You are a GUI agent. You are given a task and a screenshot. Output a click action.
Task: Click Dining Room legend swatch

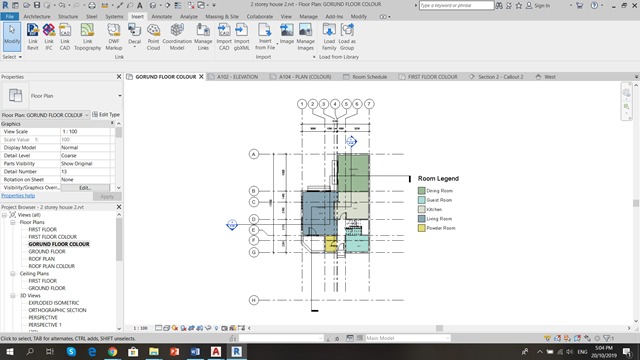(422, 191)
